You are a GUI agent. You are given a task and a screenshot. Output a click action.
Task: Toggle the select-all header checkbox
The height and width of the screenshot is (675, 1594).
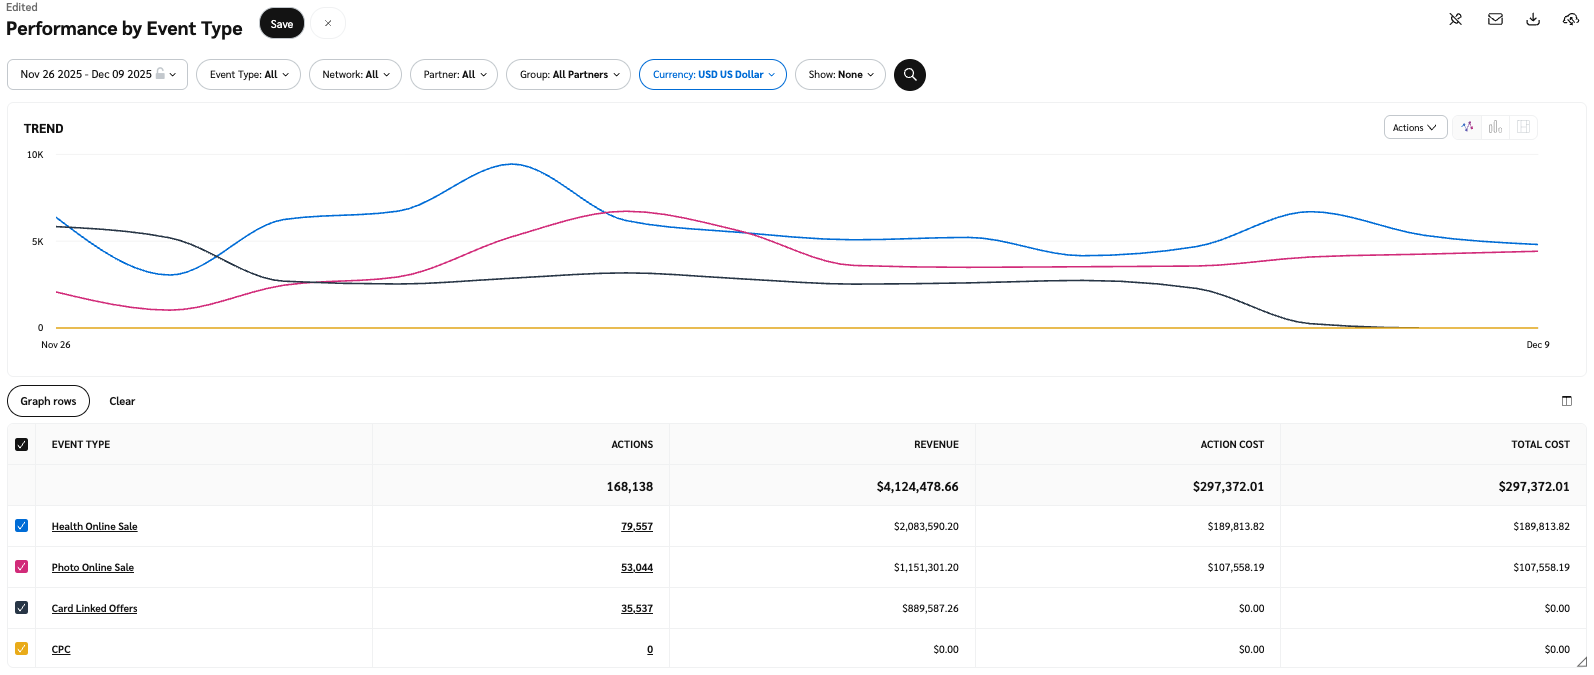tap(22, 445)
